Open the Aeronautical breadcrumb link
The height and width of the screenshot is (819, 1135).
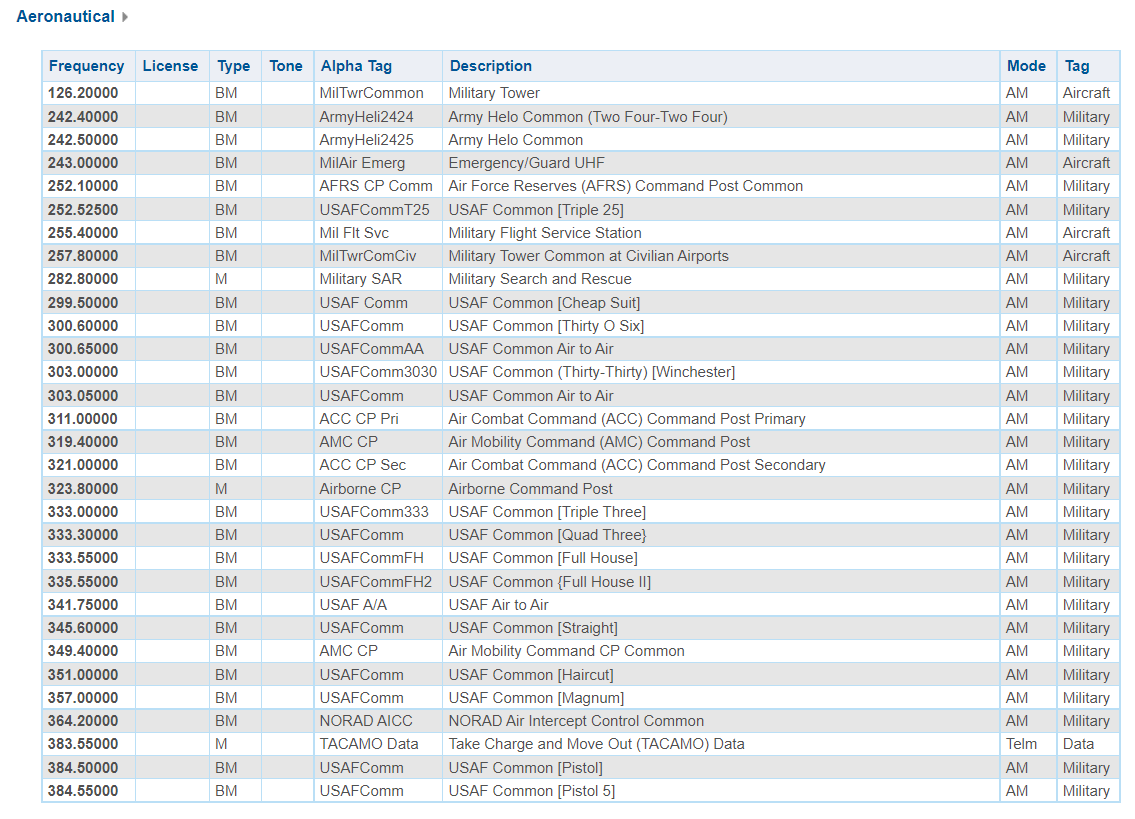65,17
